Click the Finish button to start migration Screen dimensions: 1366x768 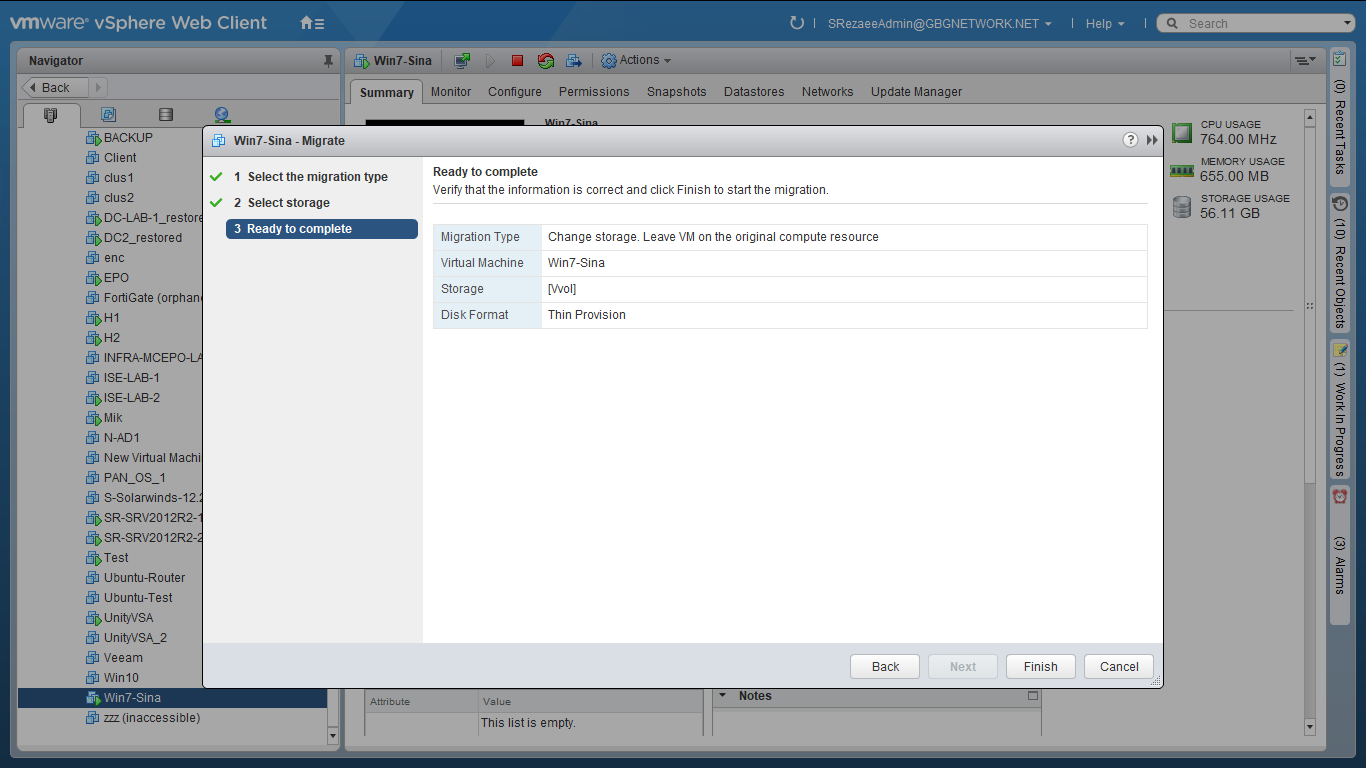coord(1040,667)
